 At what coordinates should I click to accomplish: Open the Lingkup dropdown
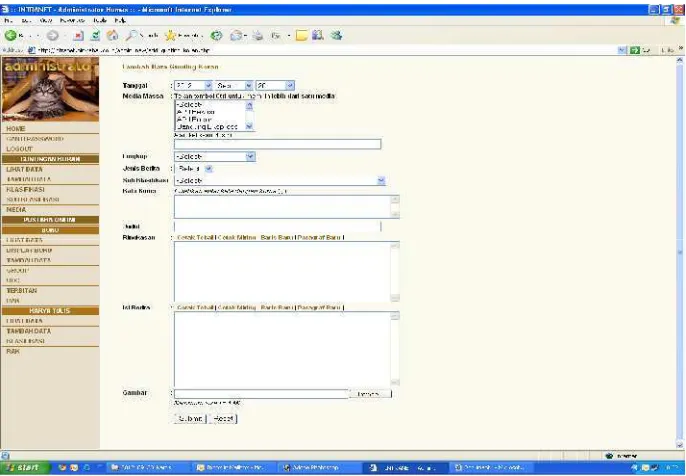(x=214, y=156)
